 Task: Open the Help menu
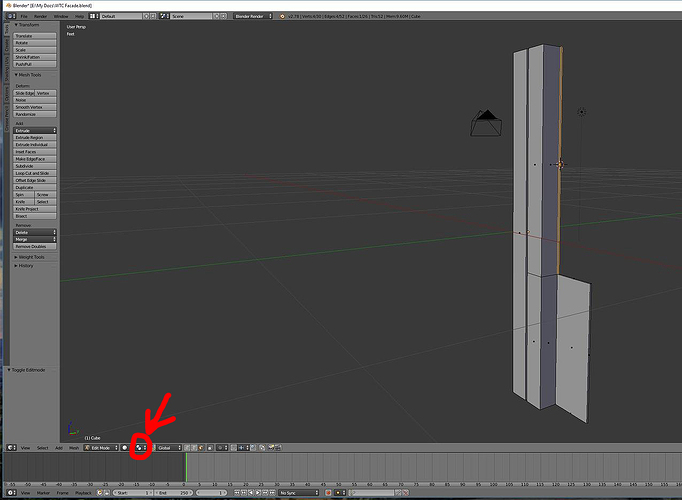80,16
